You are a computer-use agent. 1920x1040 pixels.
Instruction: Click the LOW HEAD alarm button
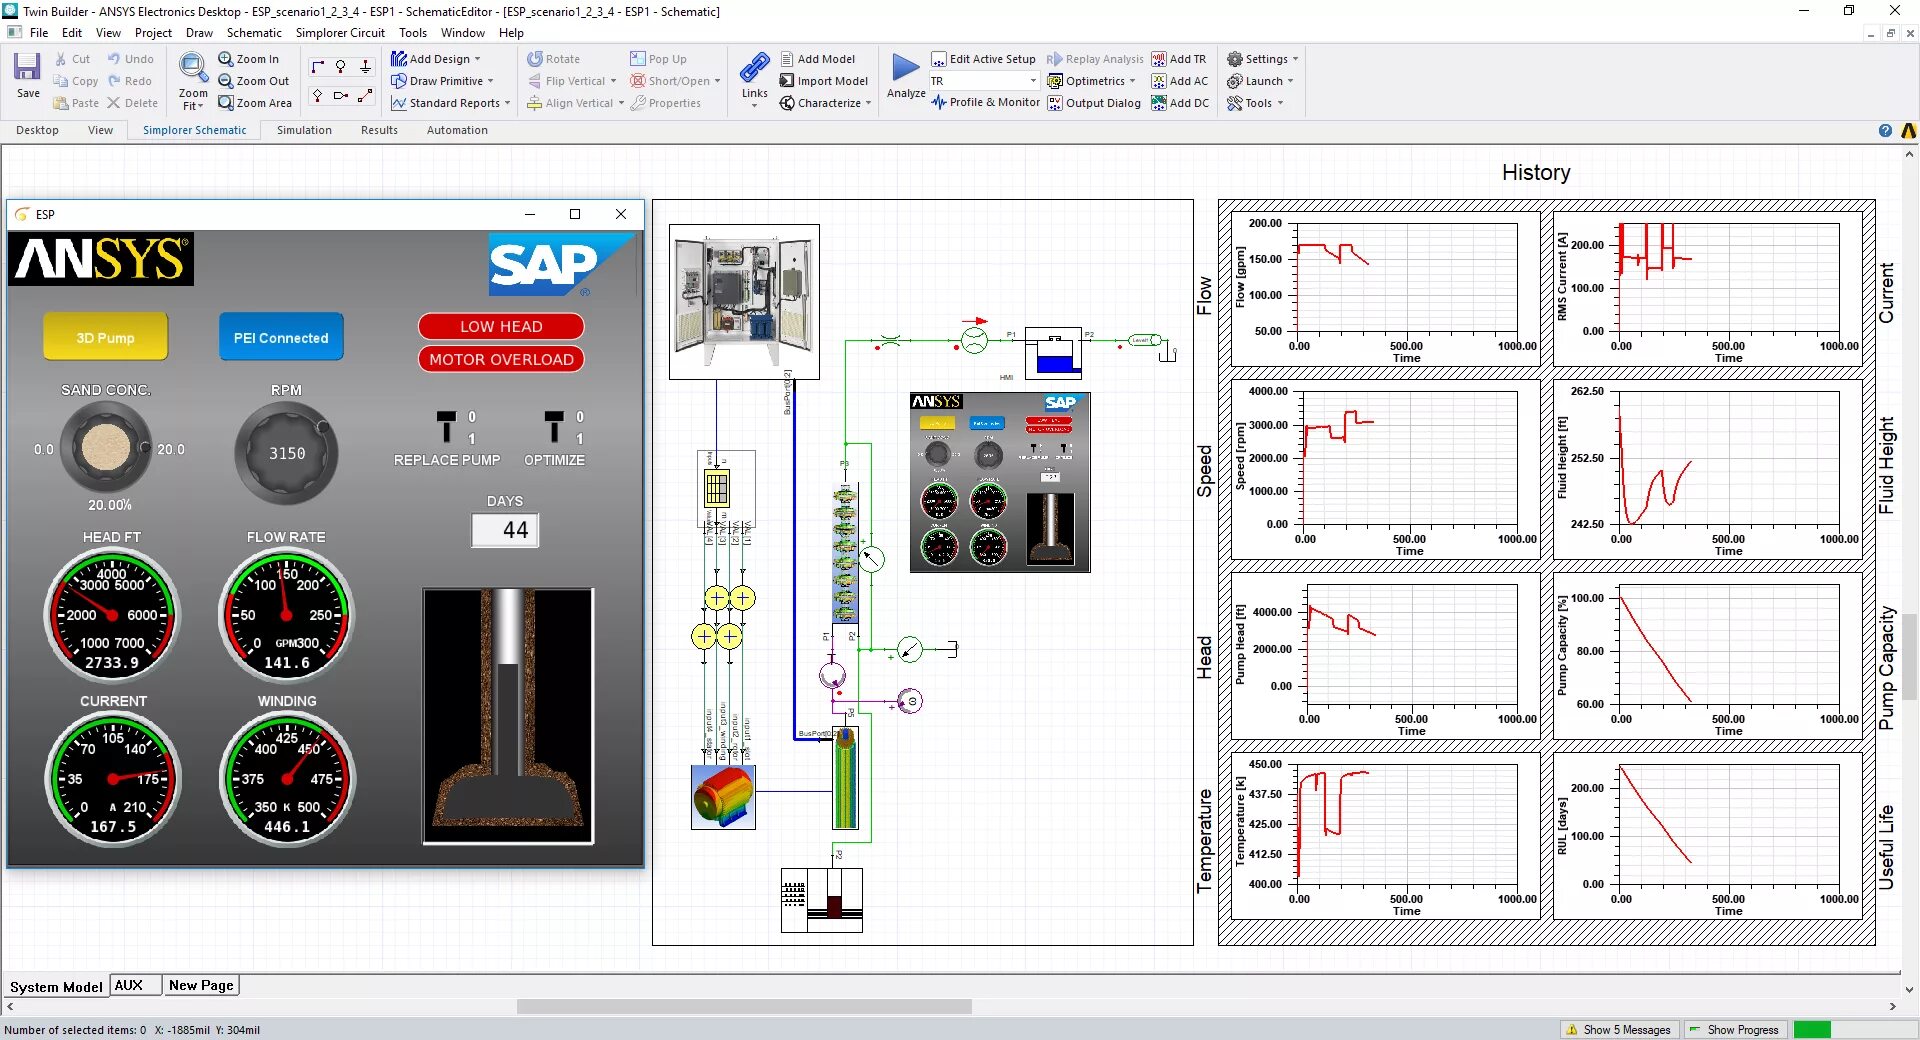(x=501, y=326)
